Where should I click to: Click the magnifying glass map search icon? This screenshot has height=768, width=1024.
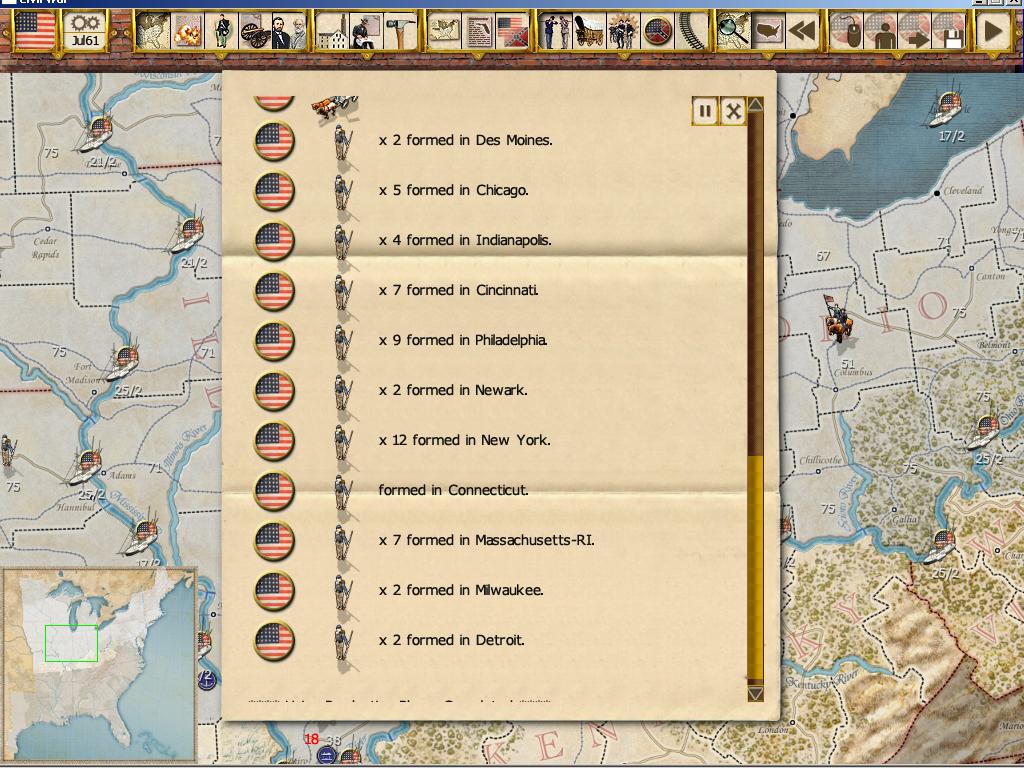click(733, 31)
